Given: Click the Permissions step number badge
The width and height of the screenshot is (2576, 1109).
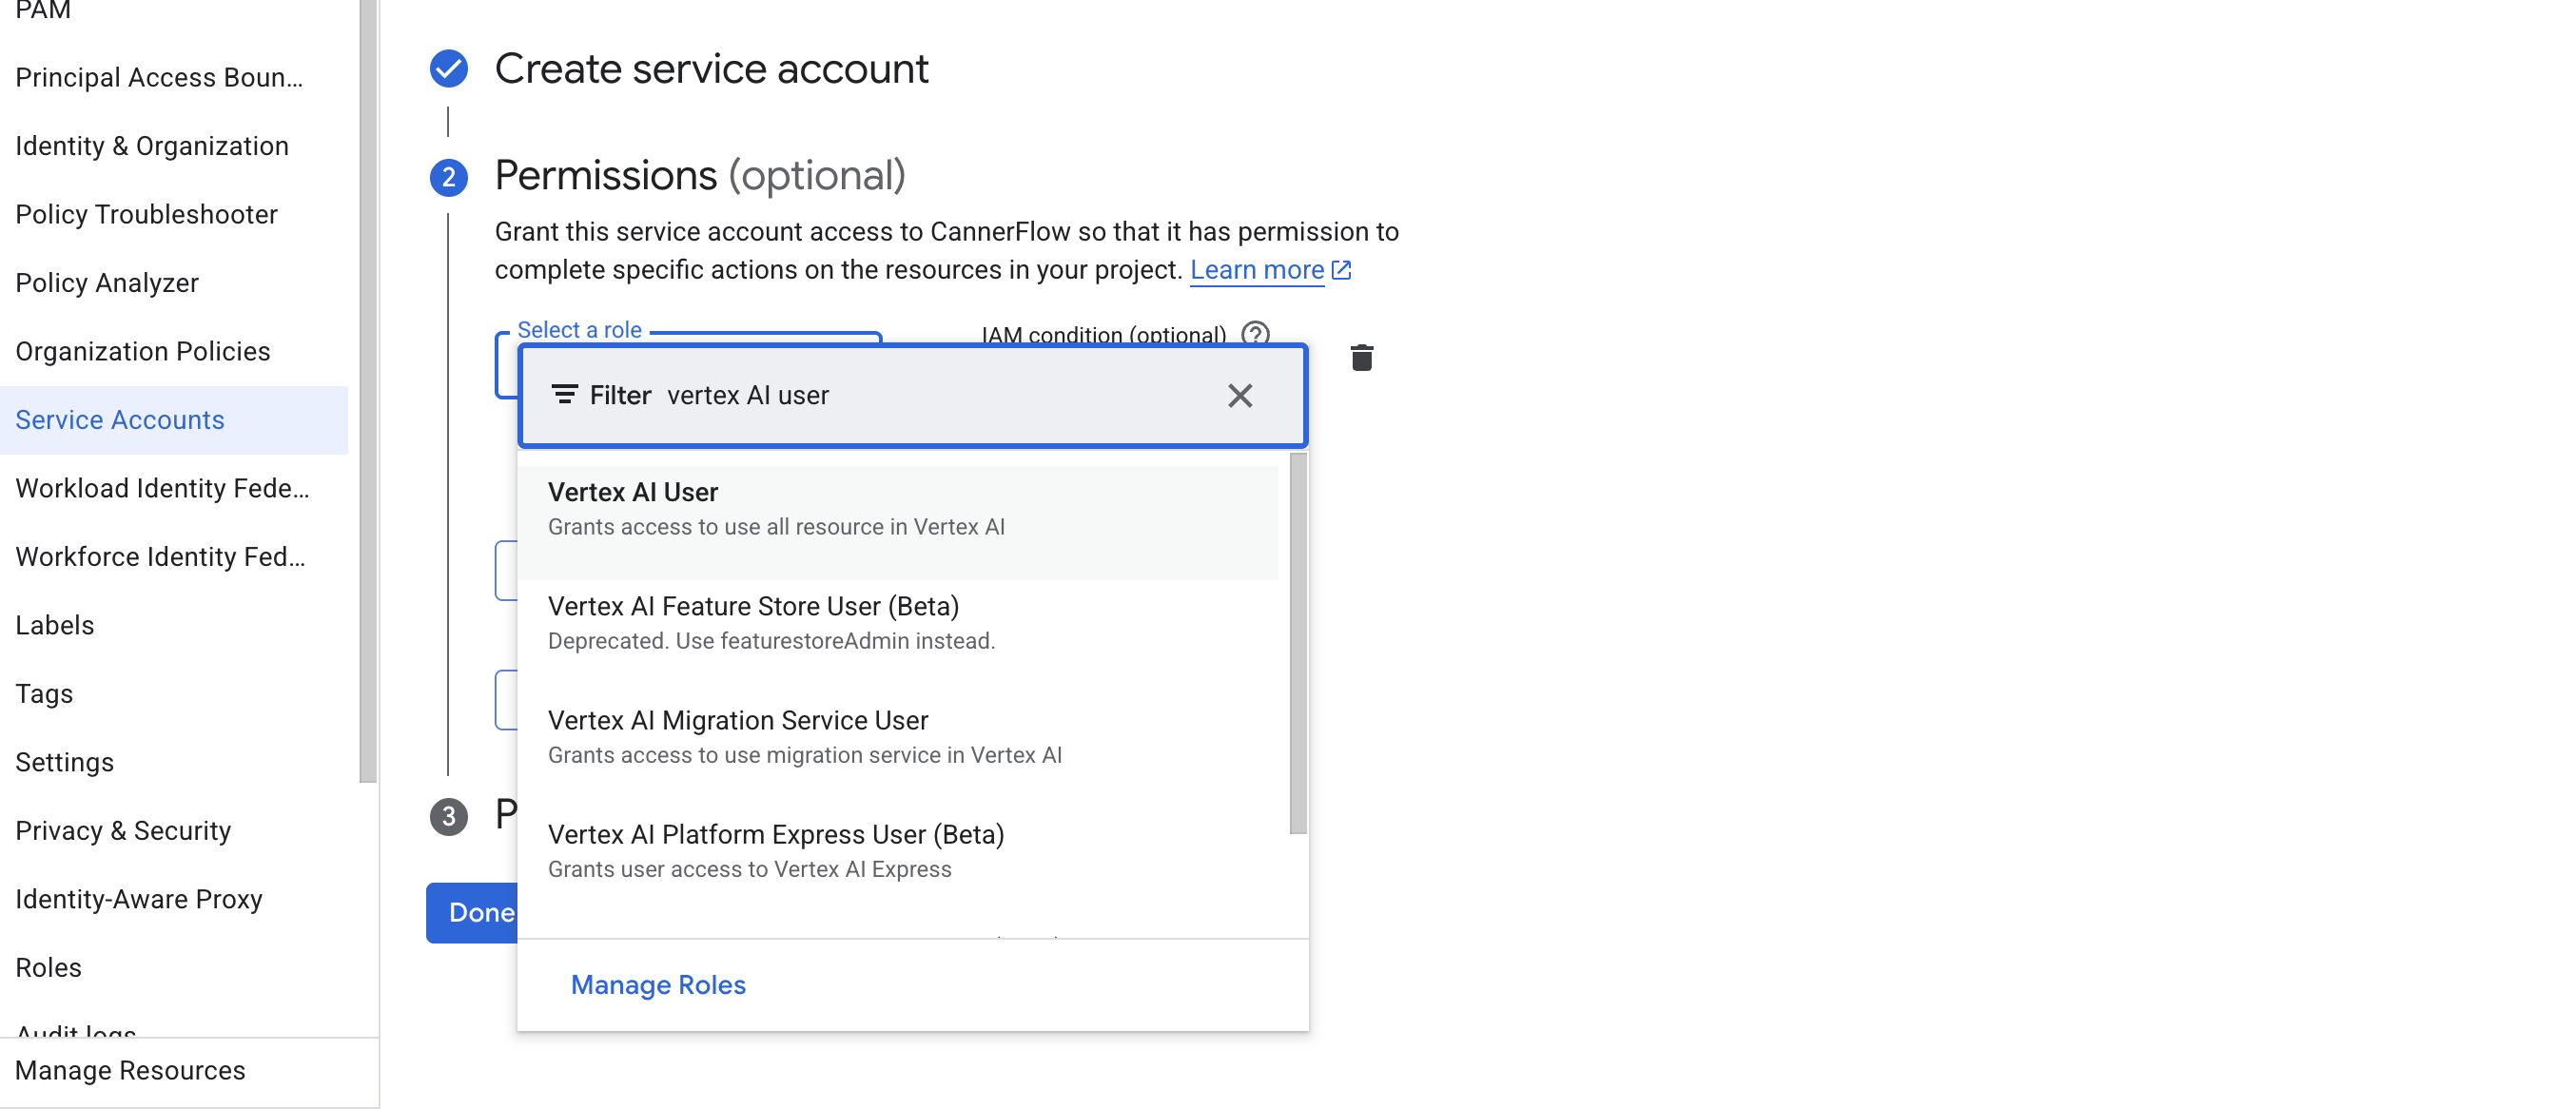Looking at the screenshot, I should point(448,176).
